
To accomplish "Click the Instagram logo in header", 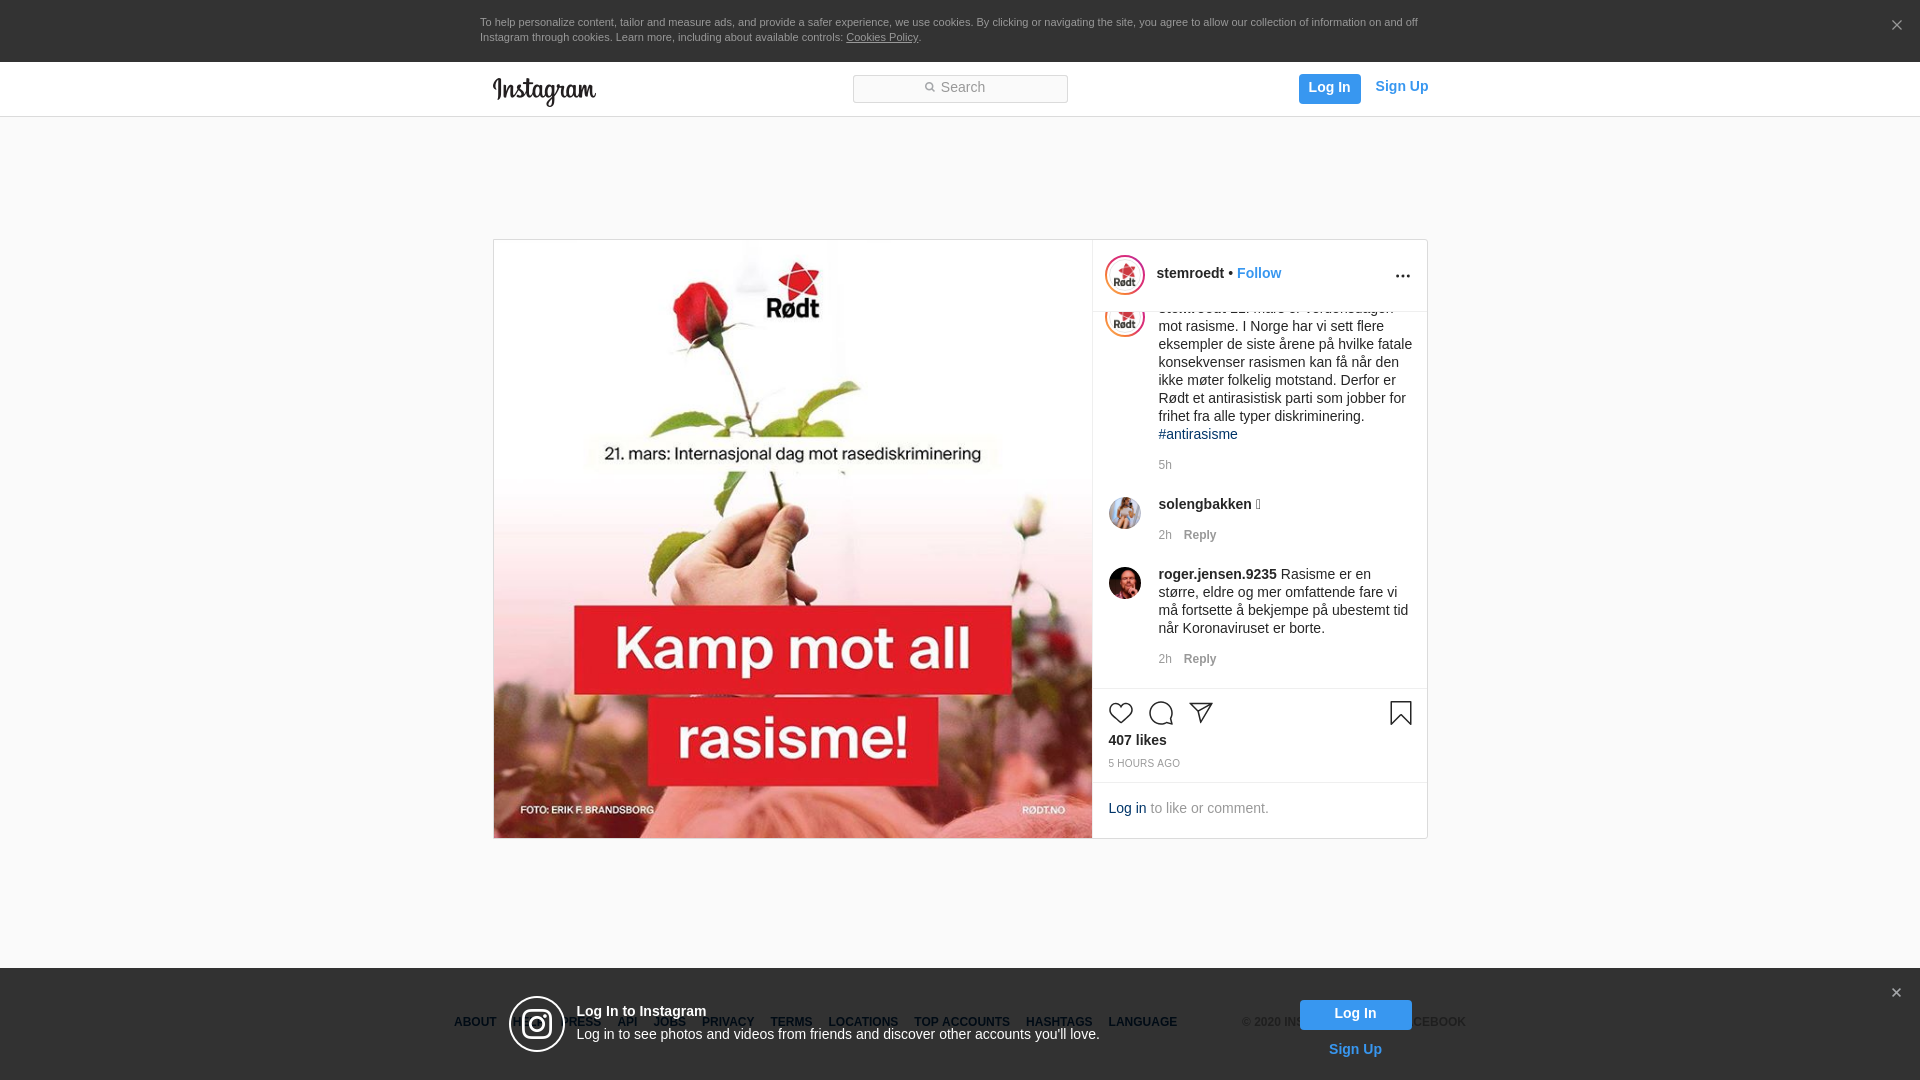I will [544, 91].
